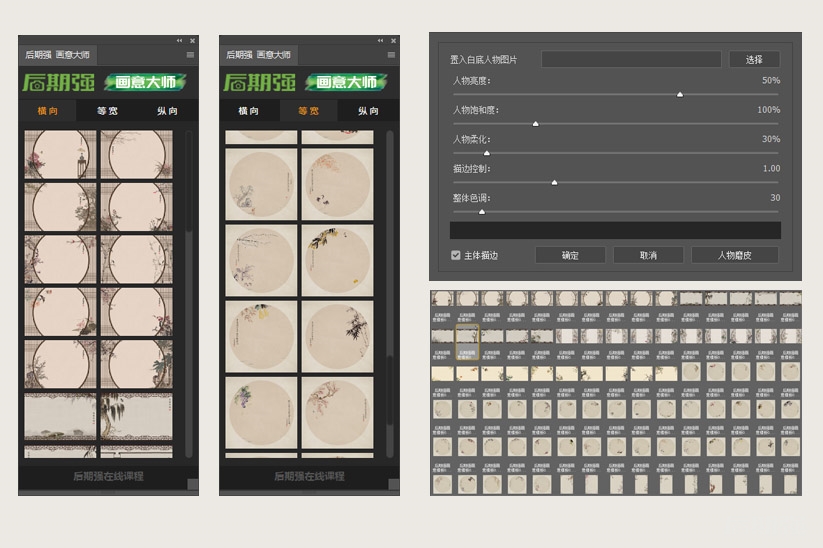The width and height of the screenshot is (823, 548).
Task: Choose the lantern and flowers round-window template in left panel
Action: pos(60,155)
